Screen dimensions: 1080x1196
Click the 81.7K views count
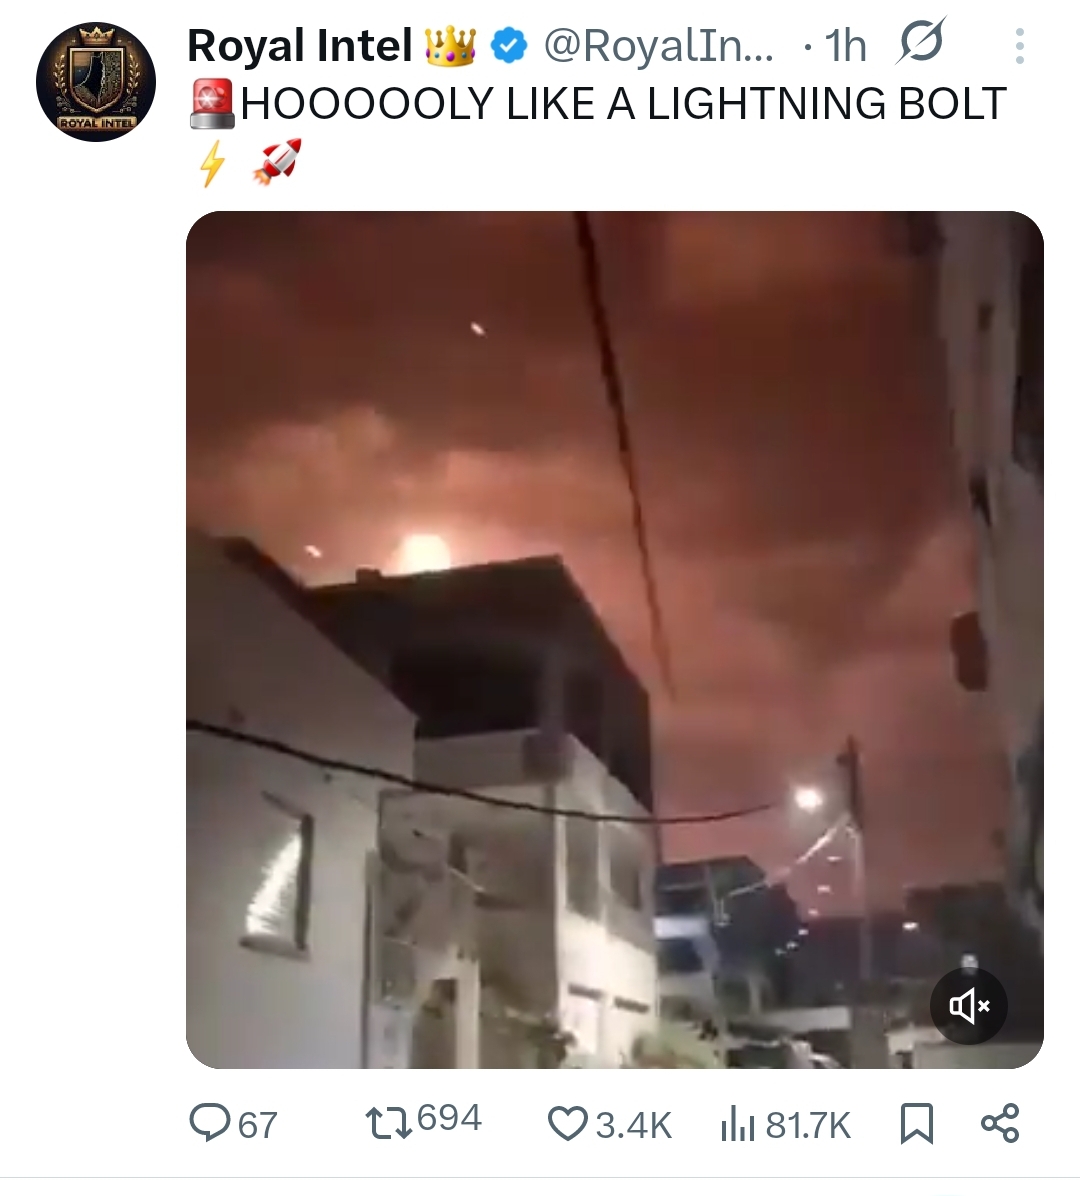pos(808,1126)
